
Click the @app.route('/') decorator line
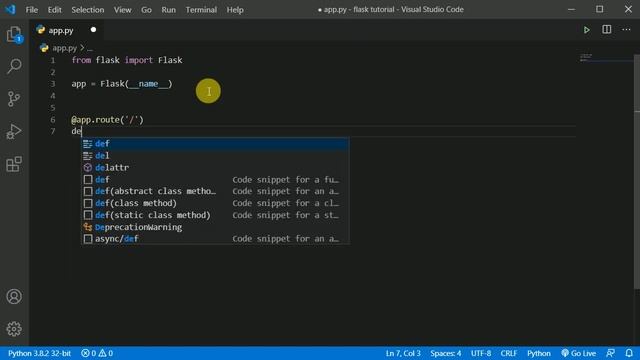pos(107,120)
